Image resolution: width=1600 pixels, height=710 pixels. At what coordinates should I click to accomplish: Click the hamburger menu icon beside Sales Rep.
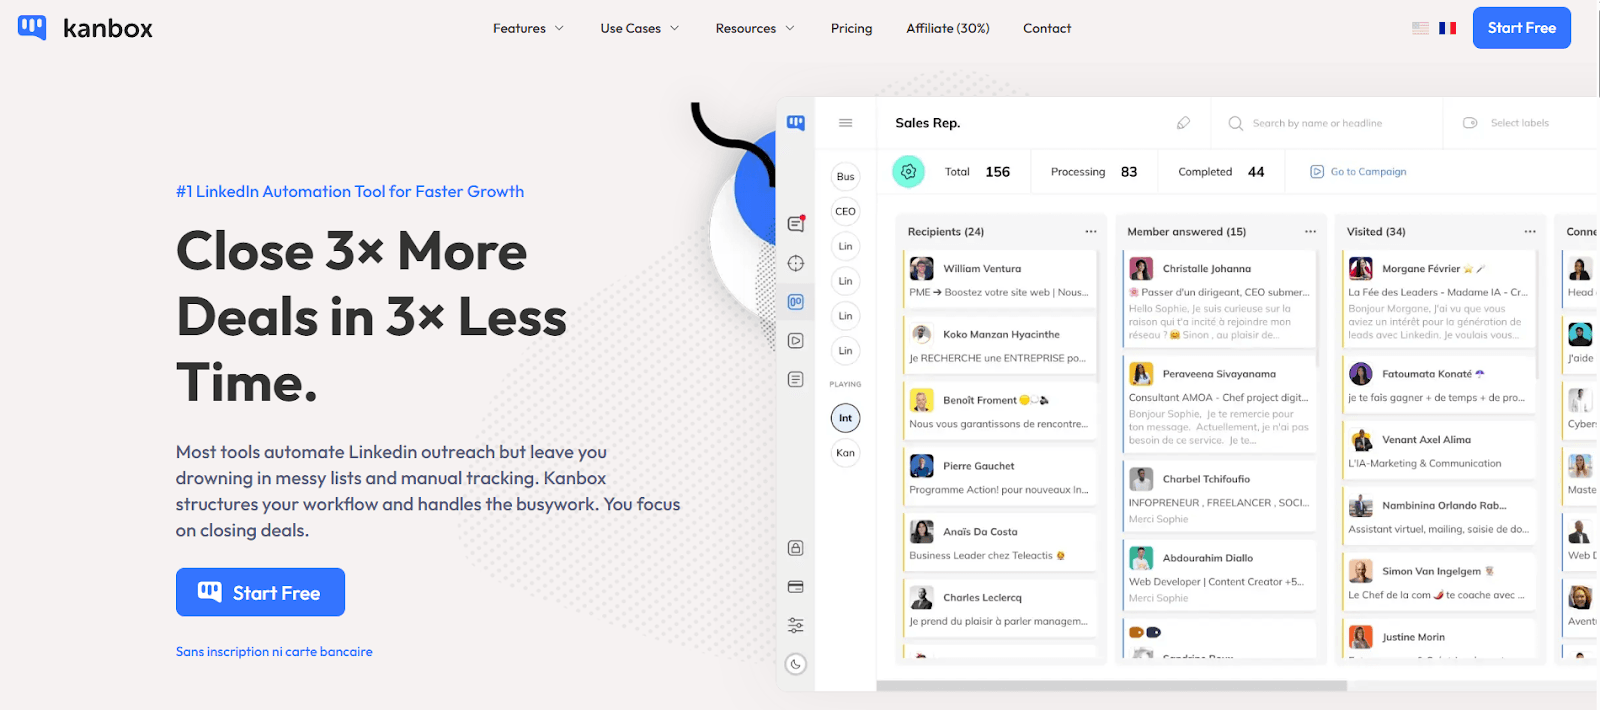click(845, 123)
